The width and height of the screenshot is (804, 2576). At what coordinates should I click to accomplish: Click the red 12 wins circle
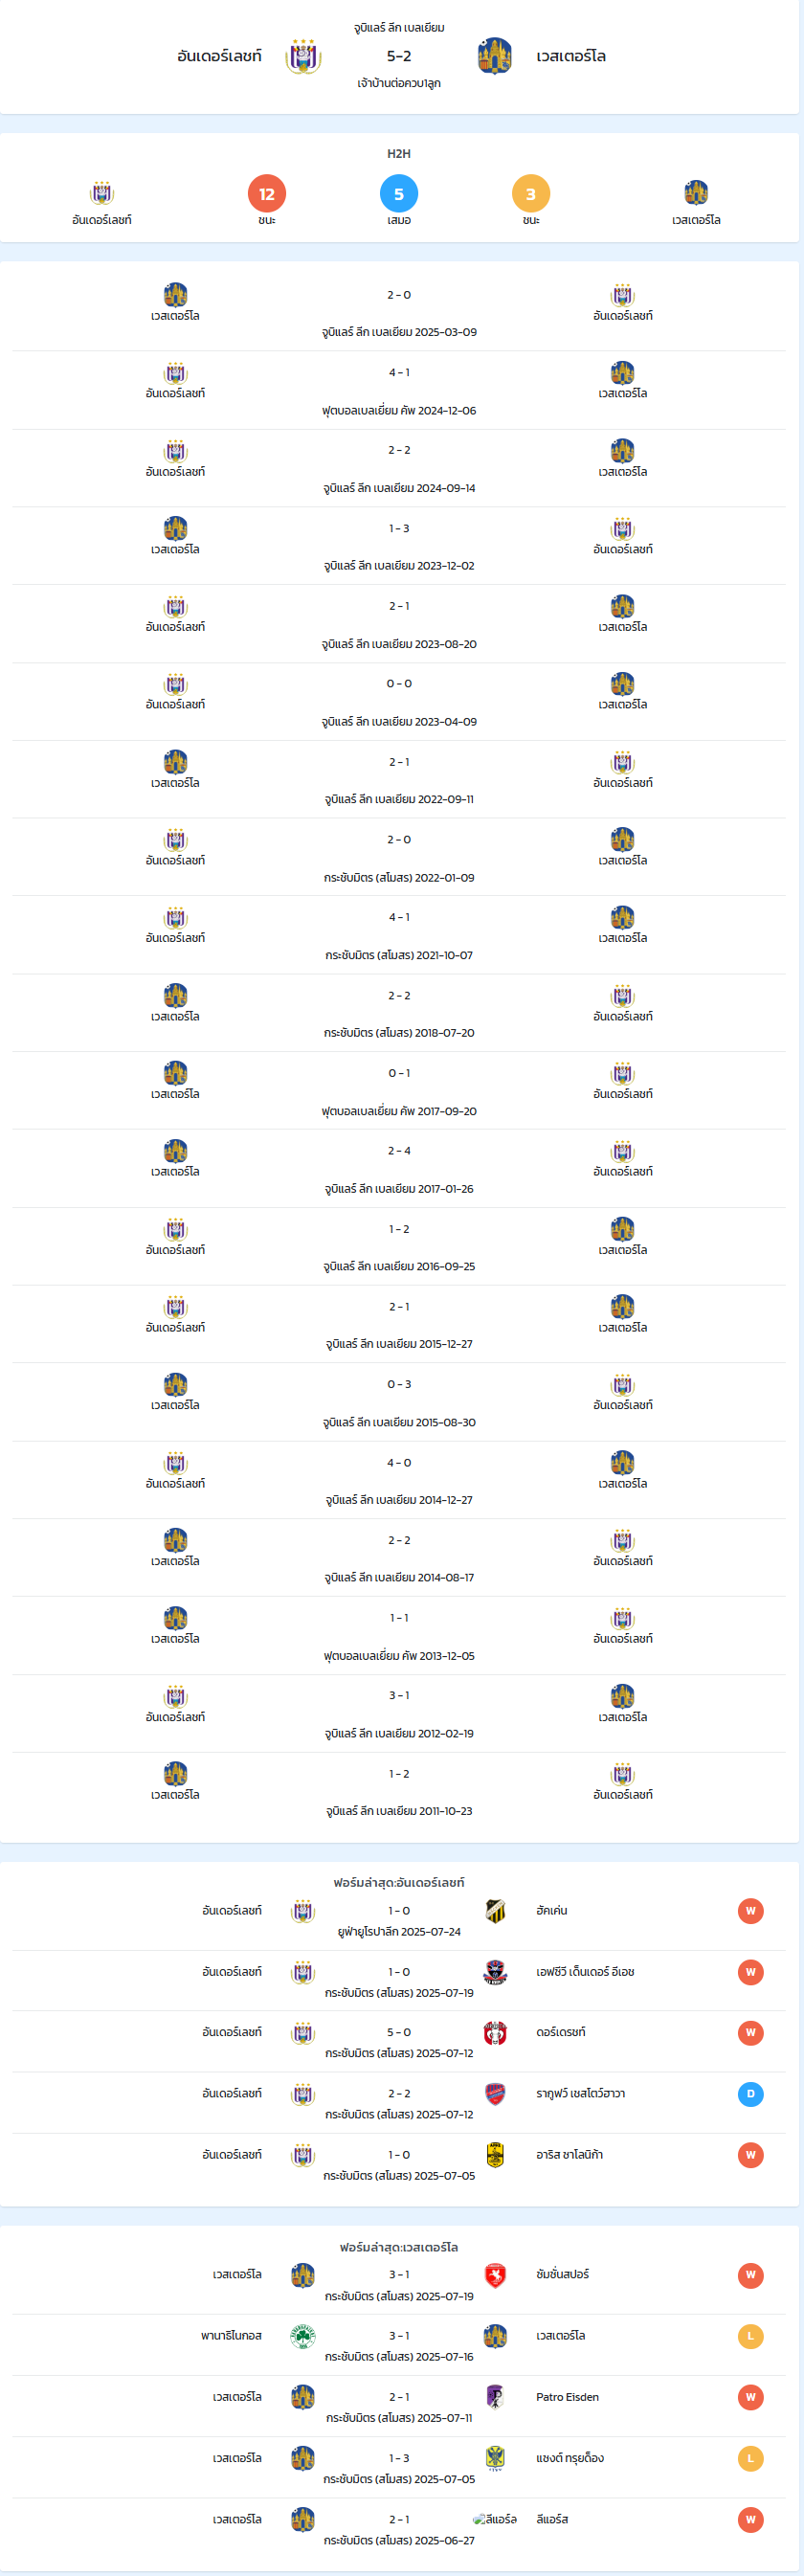(x=267, y=194)
